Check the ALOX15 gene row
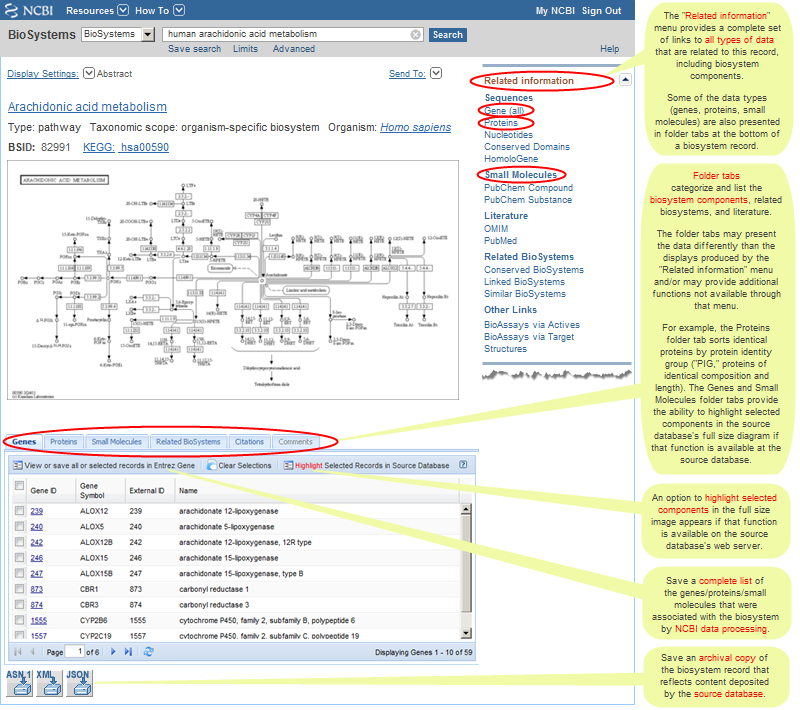This screenshot has width=800, height=710. [x=19, y=557]
